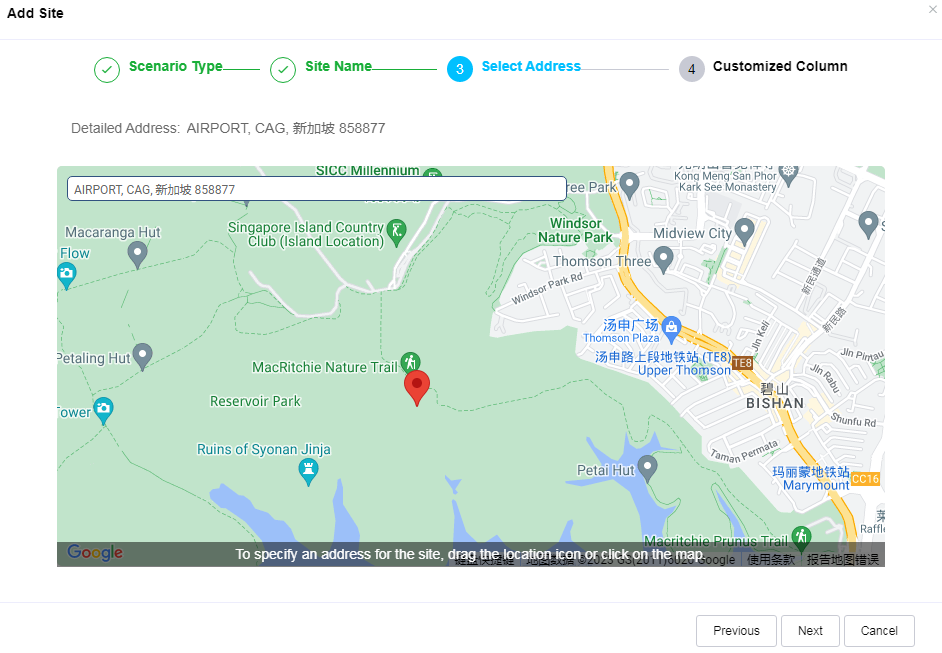Open the report map error link

(842, 560)
